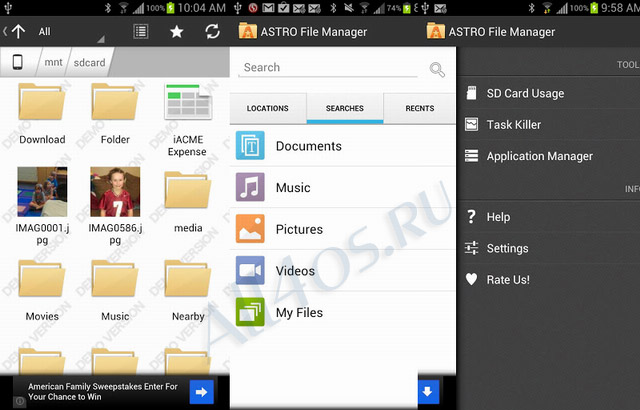Screen dimensions: 640x410
Task: Tap the Videos camera icon
Action: pyautogui.click(x=250, y=270)
